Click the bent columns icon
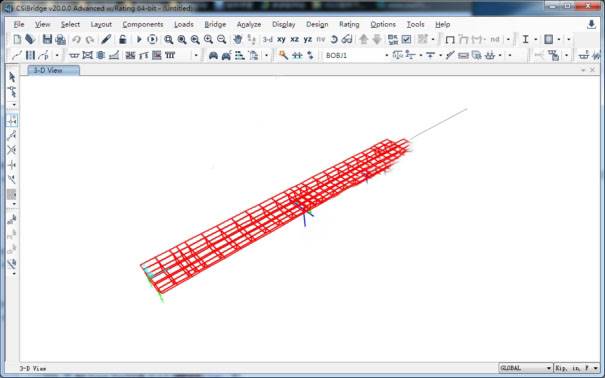This screenshot has width=605, height=378. click(x=170, y=55)
